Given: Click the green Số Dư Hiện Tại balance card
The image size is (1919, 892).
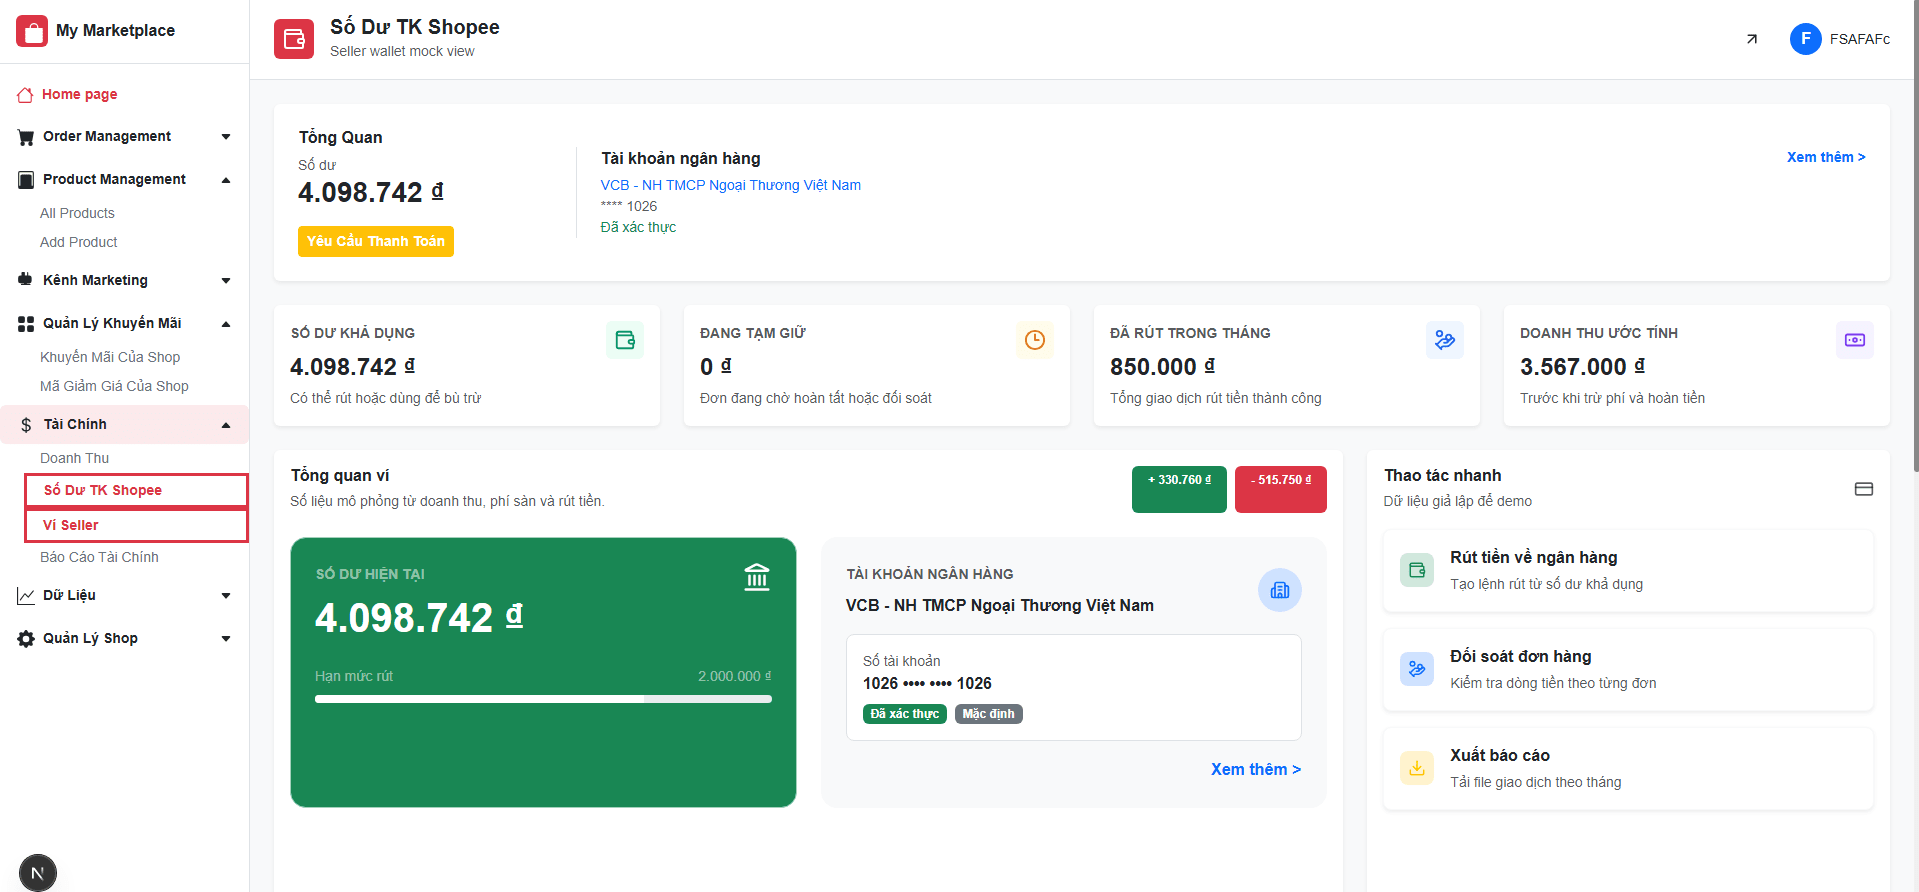Looking at the screenshot, I should tap(543, 672).
